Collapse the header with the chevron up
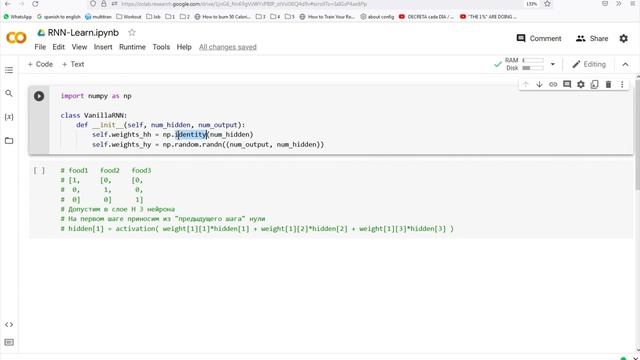This screenshot has width=640, height=360. [625, 64]
